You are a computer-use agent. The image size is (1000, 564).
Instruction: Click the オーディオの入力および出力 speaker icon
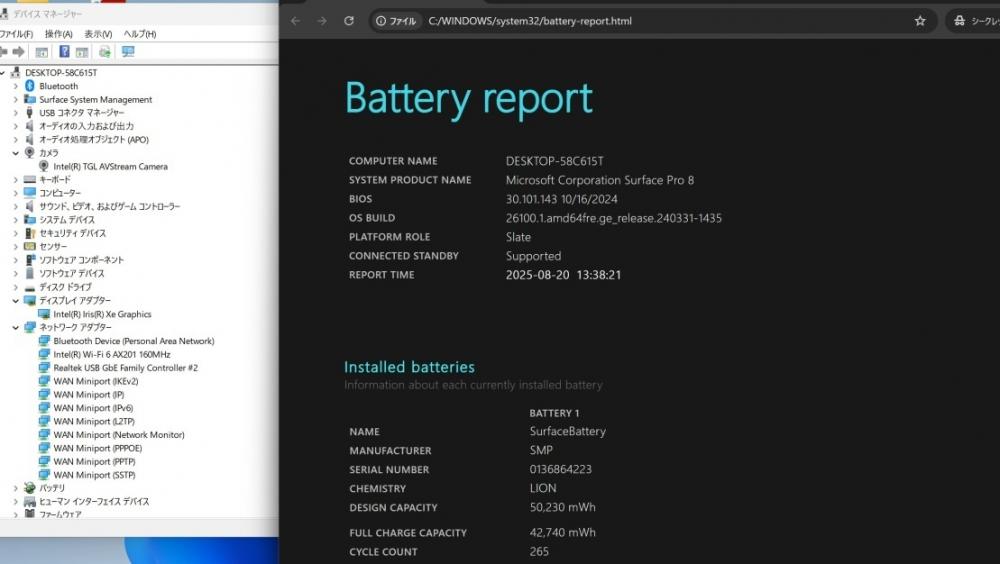tap(29, 126)
